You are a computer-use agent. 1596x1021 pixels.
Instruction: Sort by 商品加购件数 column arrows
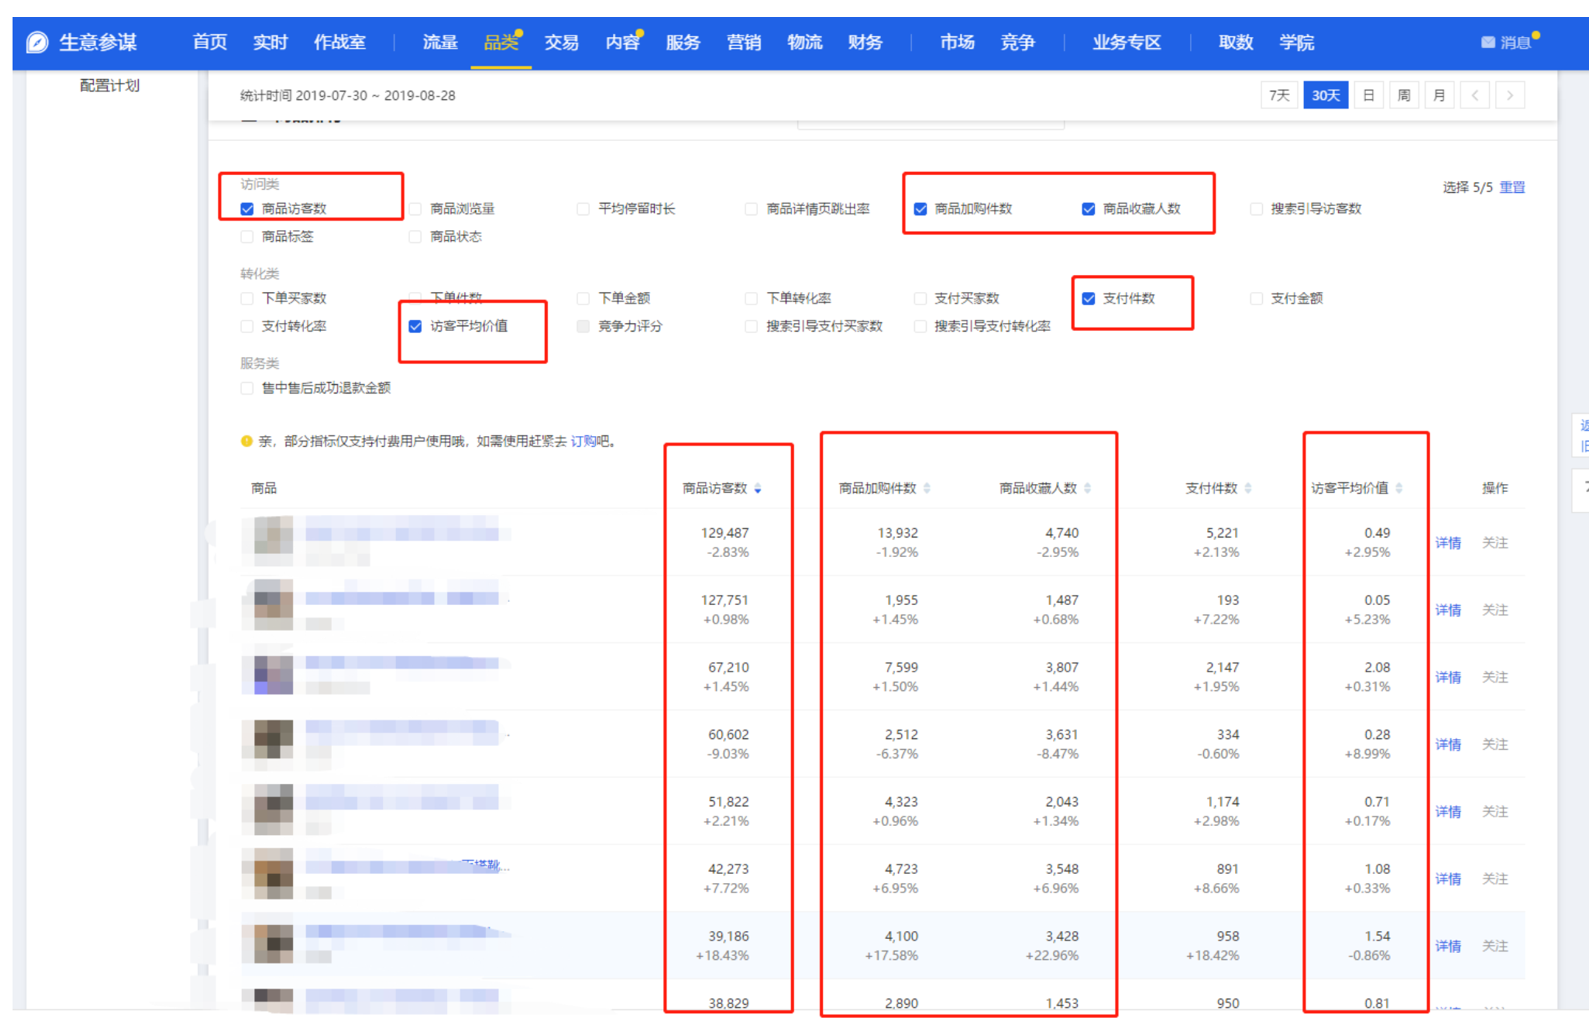(927, 489)
